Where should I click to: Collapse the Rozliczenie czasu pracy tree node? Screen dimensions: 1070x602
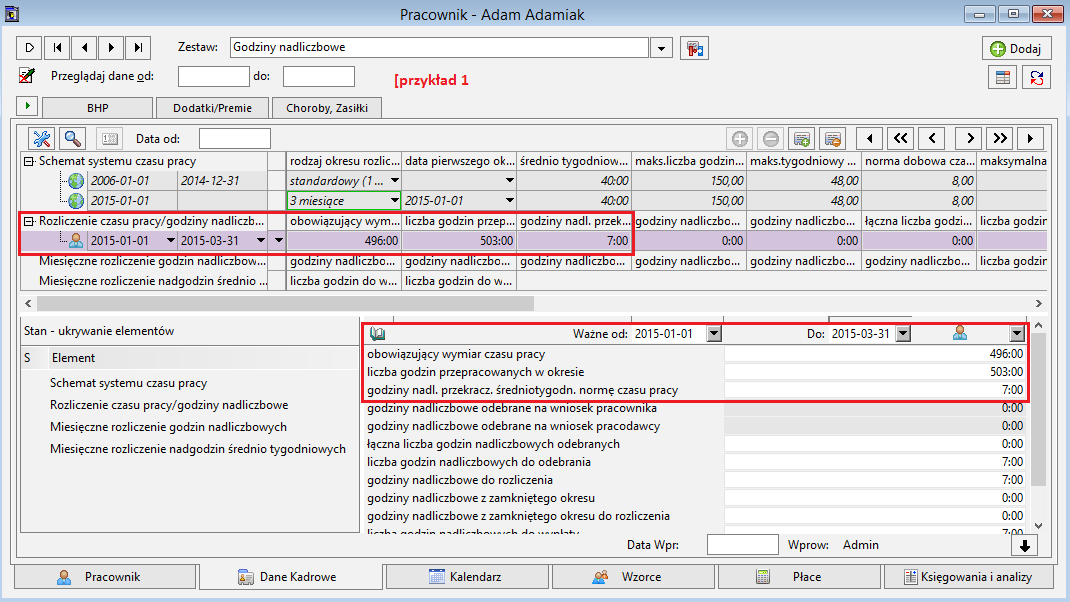click(29, 221)
